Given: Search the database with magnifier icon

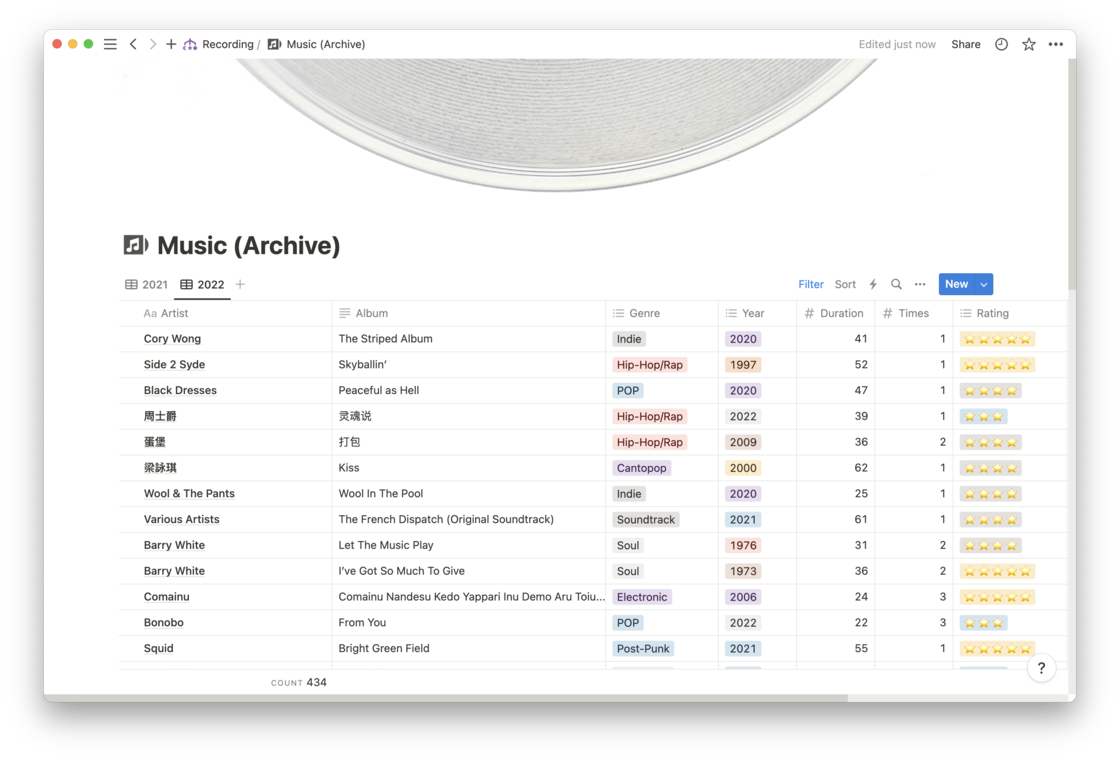Looking at the screenshot, I should [x=896, y=284].
